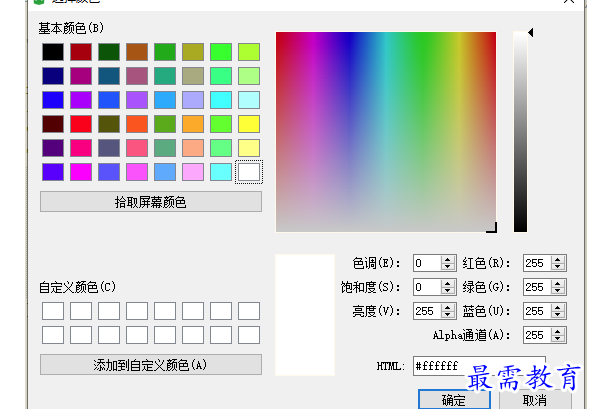Screen dimensions: 589x409
Task: Decrease the 色调(E) value with down arrow
Action: (447, 266)
